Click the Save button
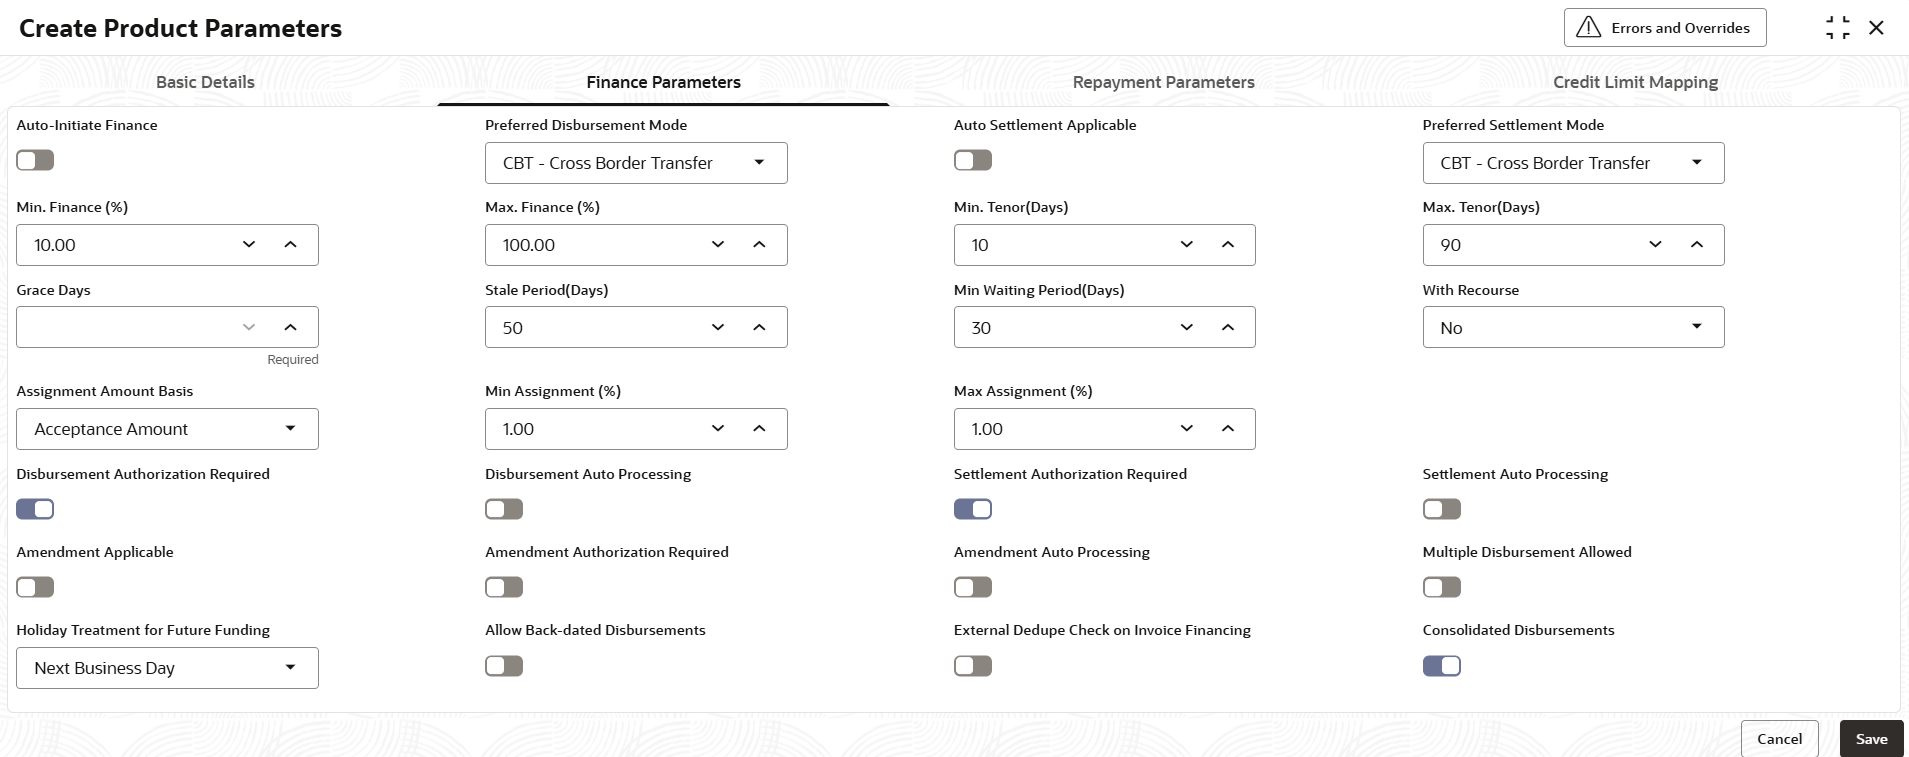 pos(1871,739)
